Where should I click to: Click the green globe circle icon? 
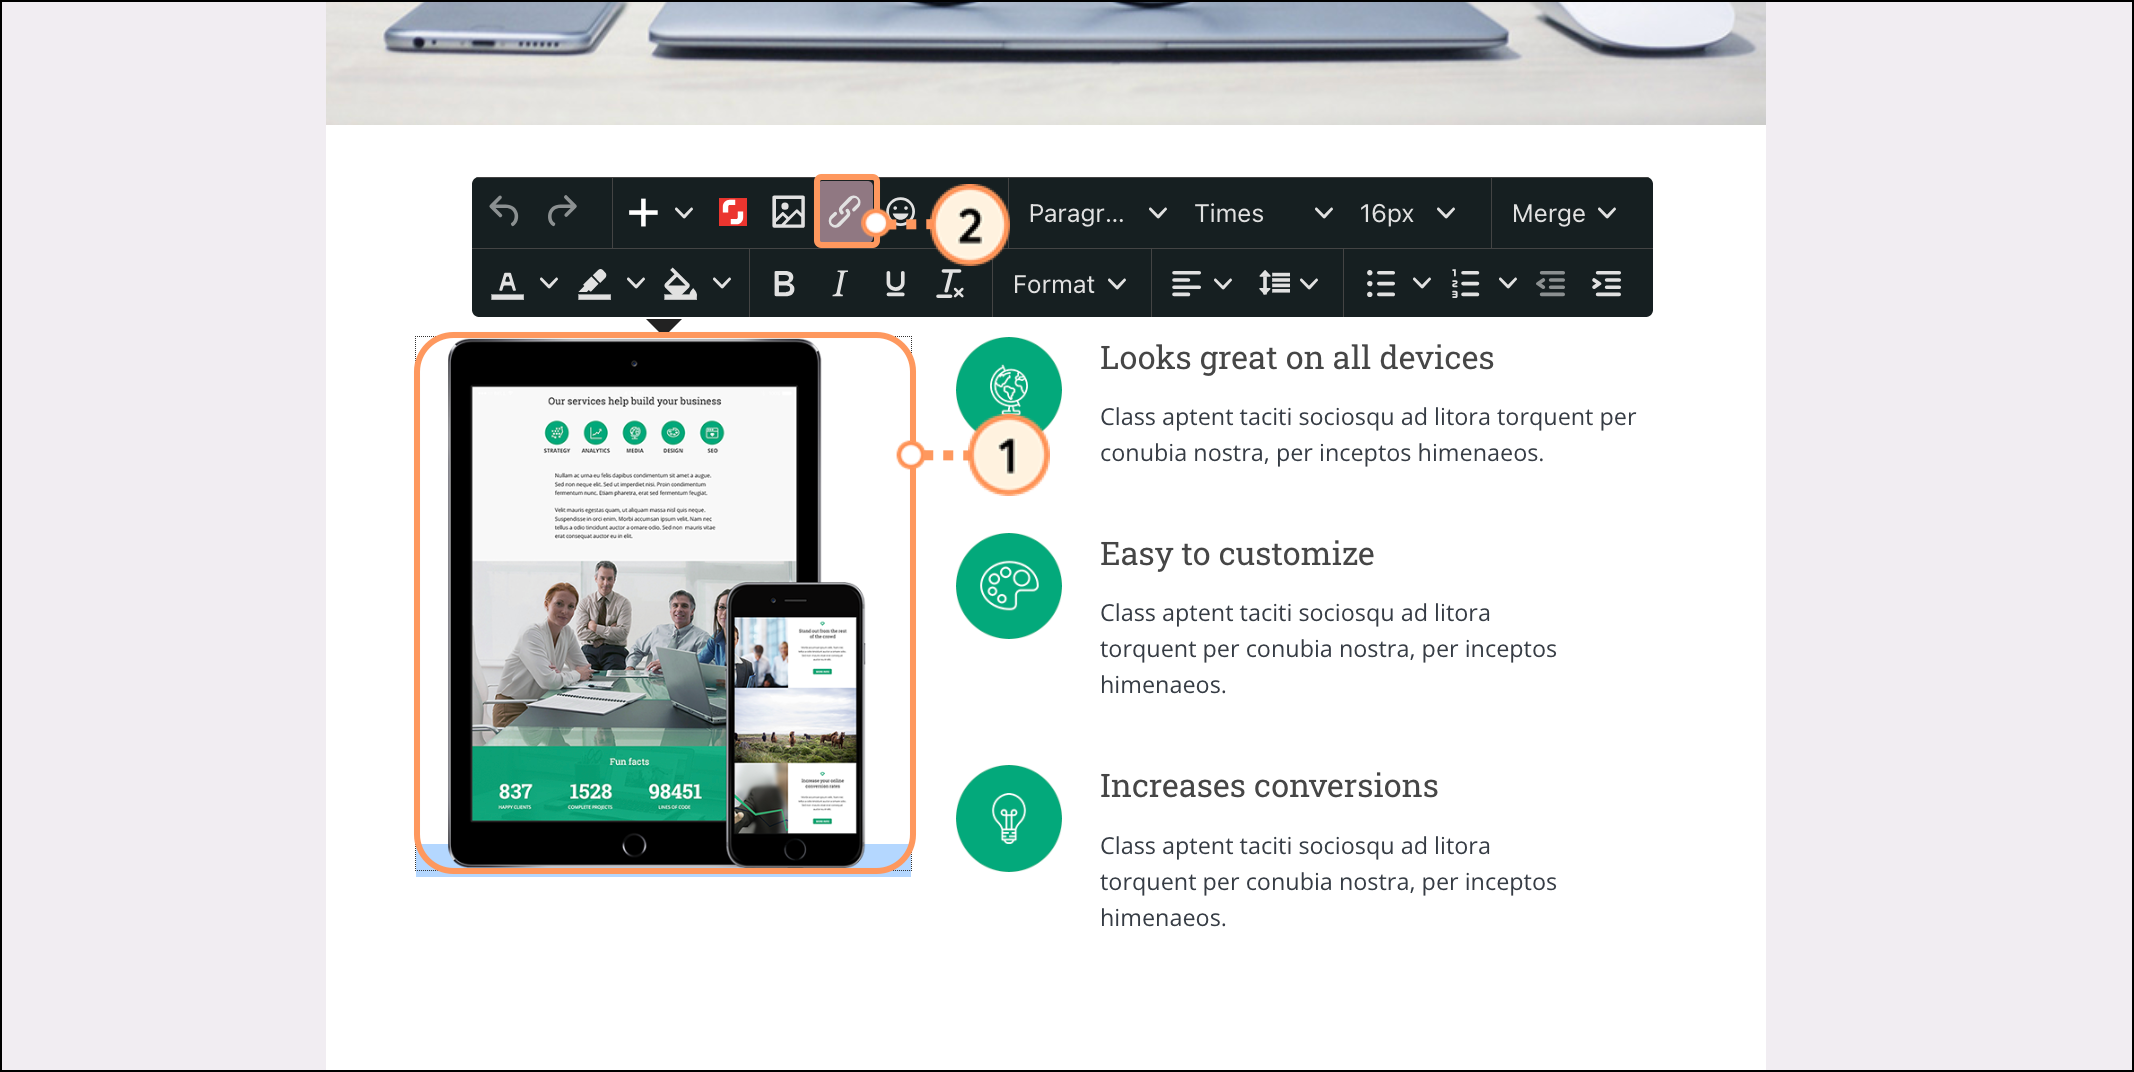tap(1009, 390)
